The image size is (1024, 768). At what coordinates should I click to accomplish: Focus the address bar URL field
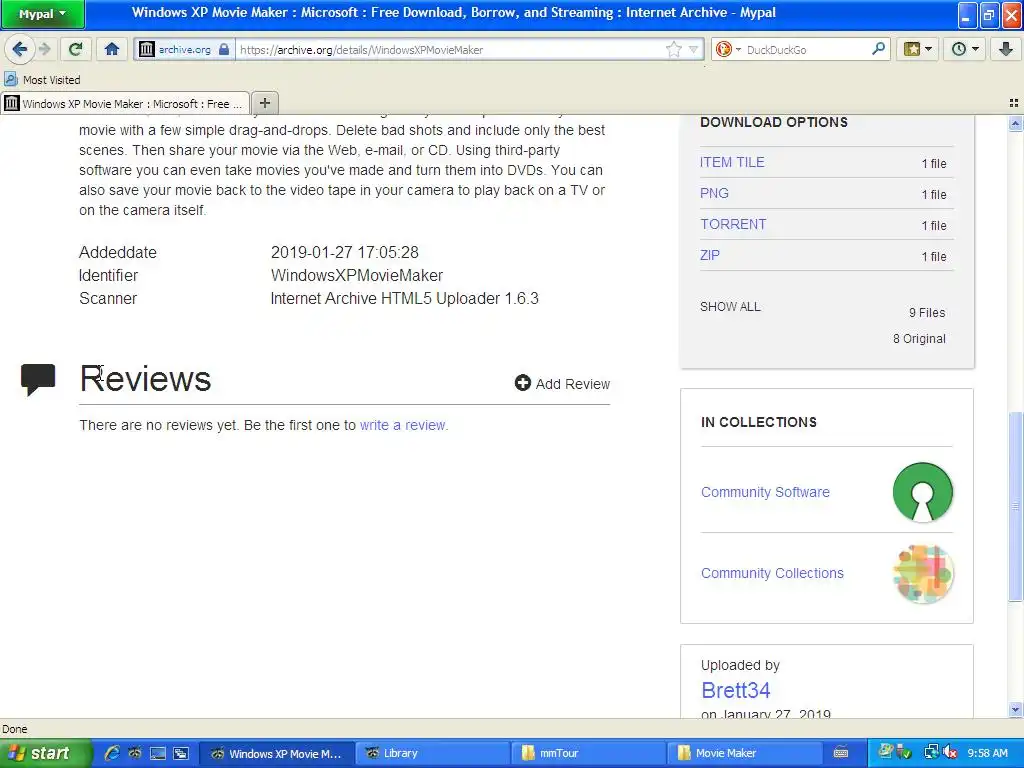pos(451,50)
